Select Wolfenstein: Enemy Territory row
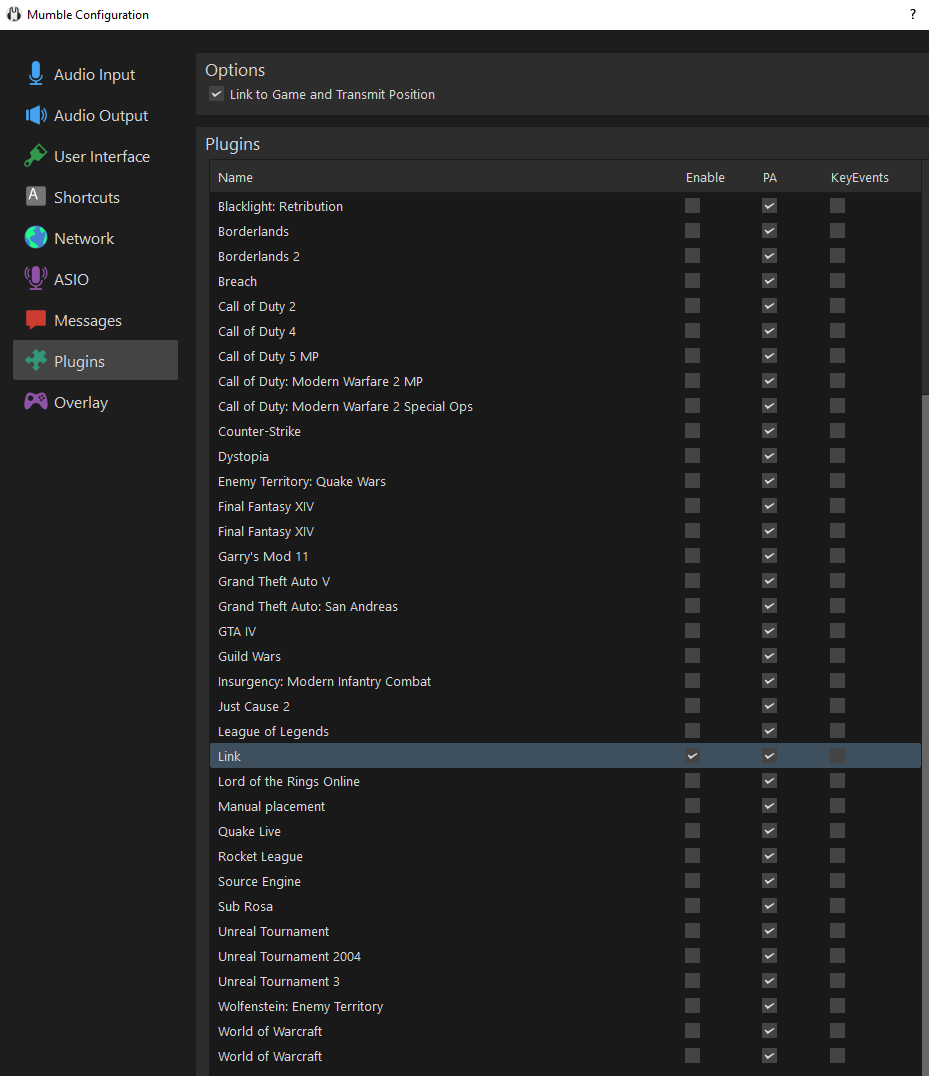 click(565, 1006)
